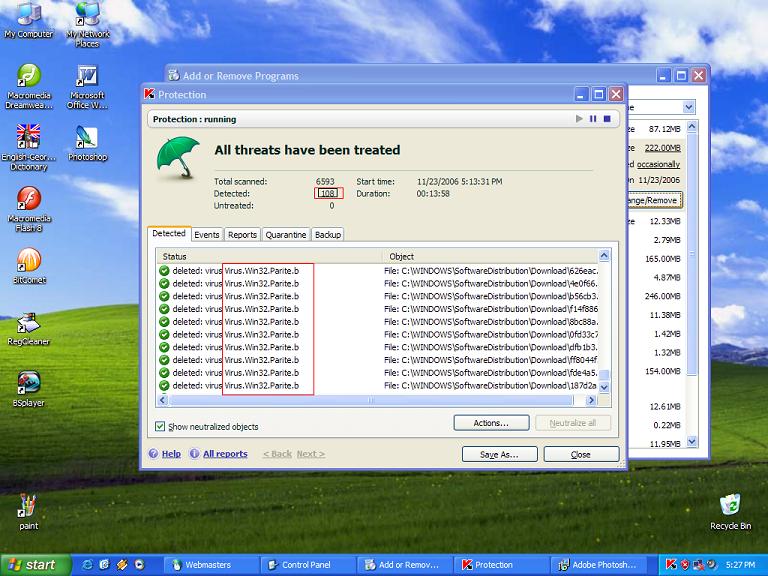Click the Add or Remove Programs taskbar button

pos(405,565)
